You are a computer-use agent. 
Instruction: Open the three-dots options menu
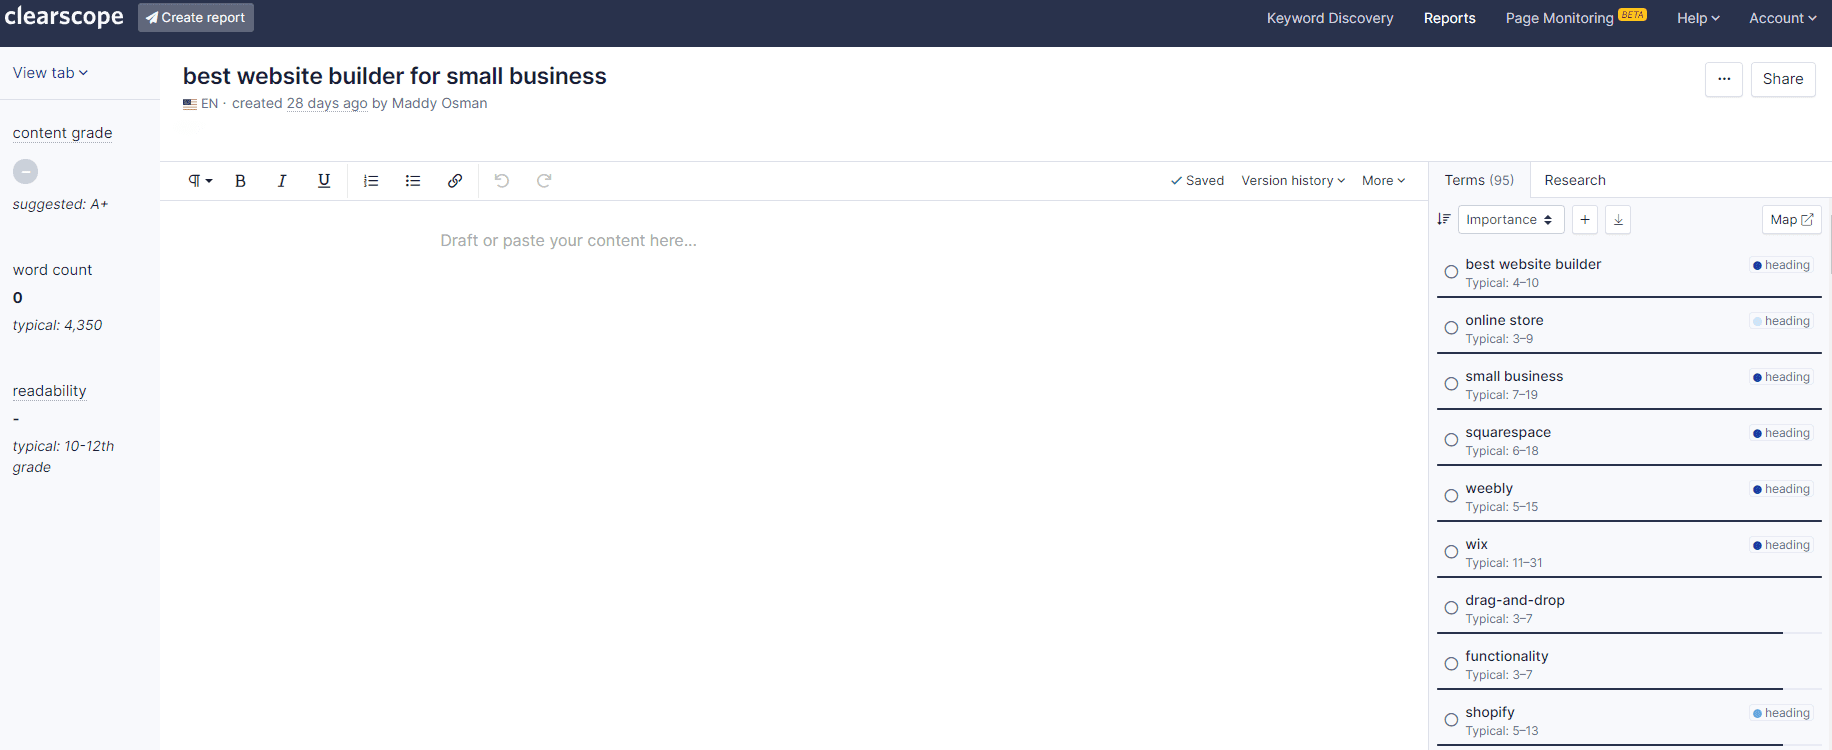pyautogui.click(x=1724, y=79)
